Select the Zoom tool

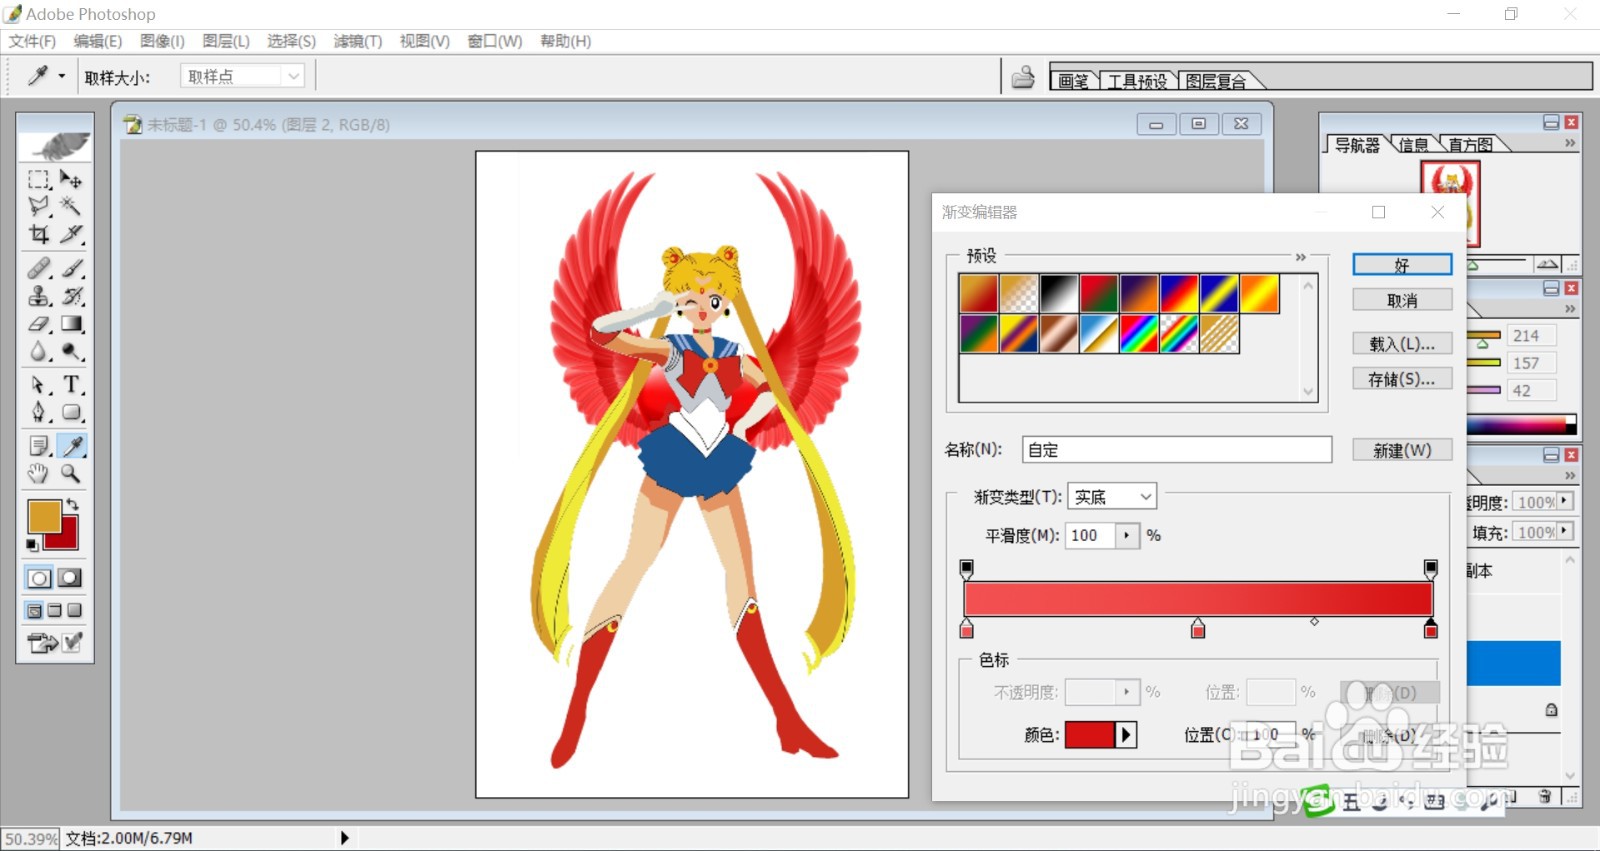(x=71, y=473)
